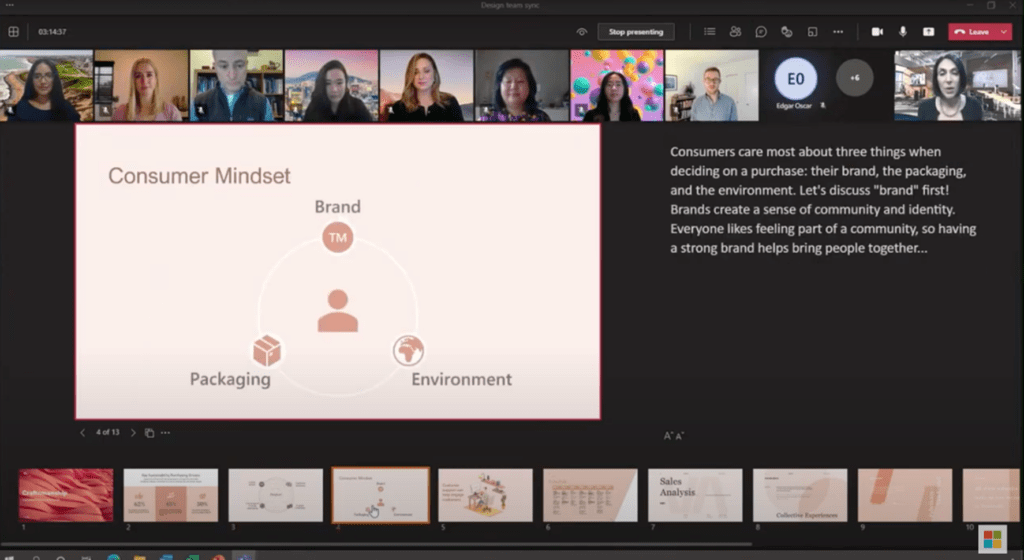Open the reactions icon in toolbar
Viewport: 1024px width, 560px height.
click(787, 32)
